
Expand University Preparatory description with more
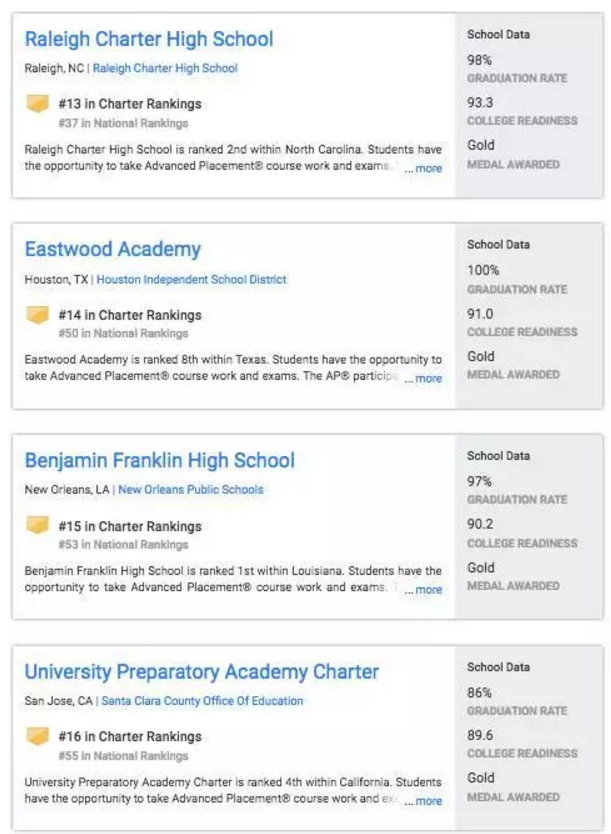428,801
